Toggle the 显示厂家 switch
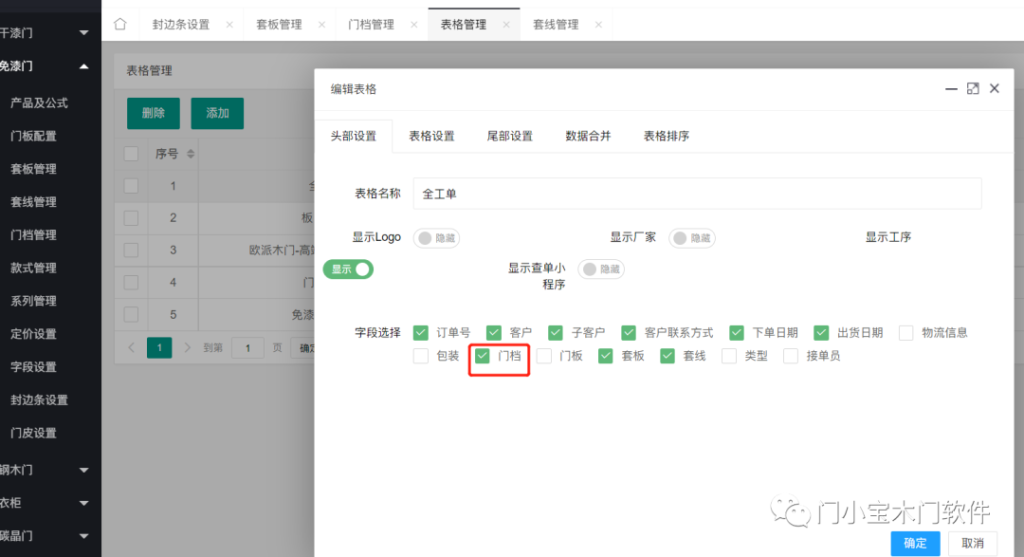The image size is (1024, 557). [x=692, y=238]
